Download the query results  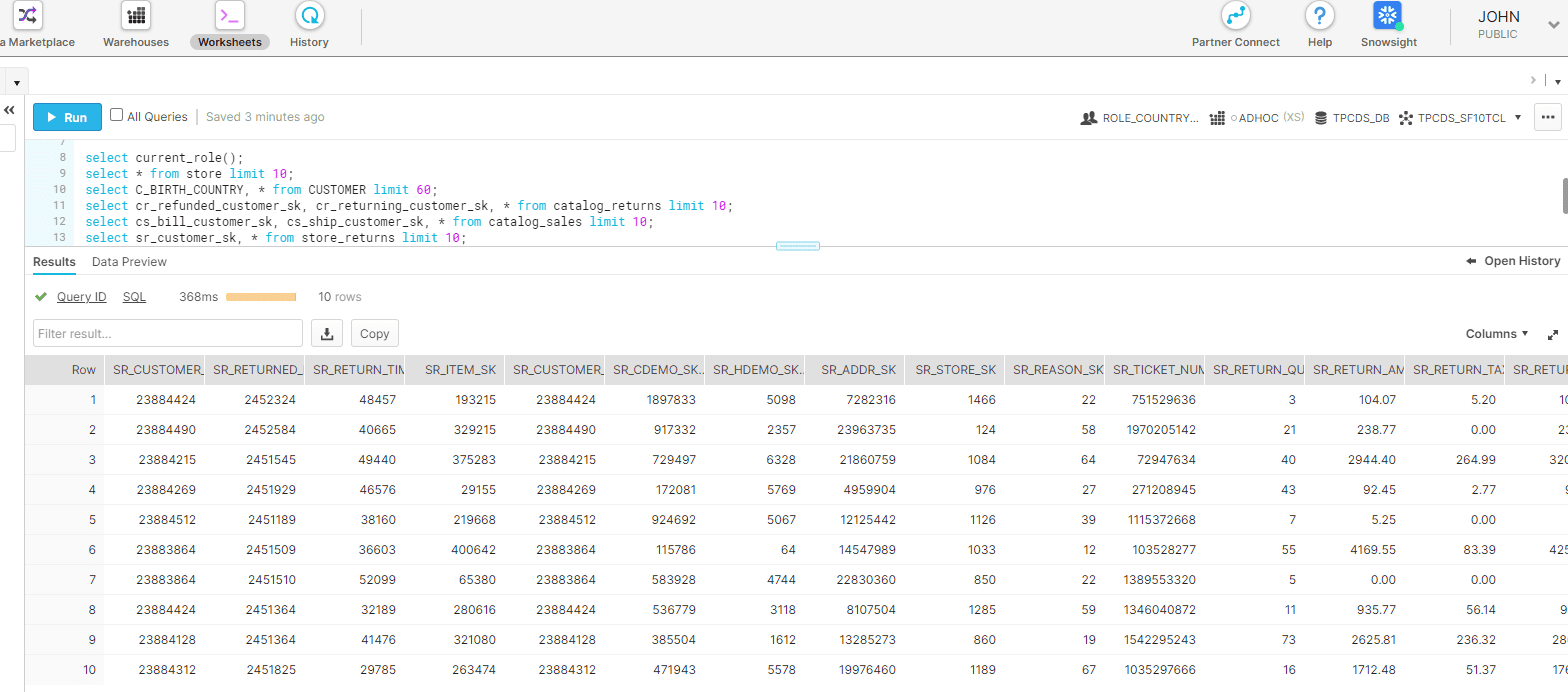coord(326,333)
